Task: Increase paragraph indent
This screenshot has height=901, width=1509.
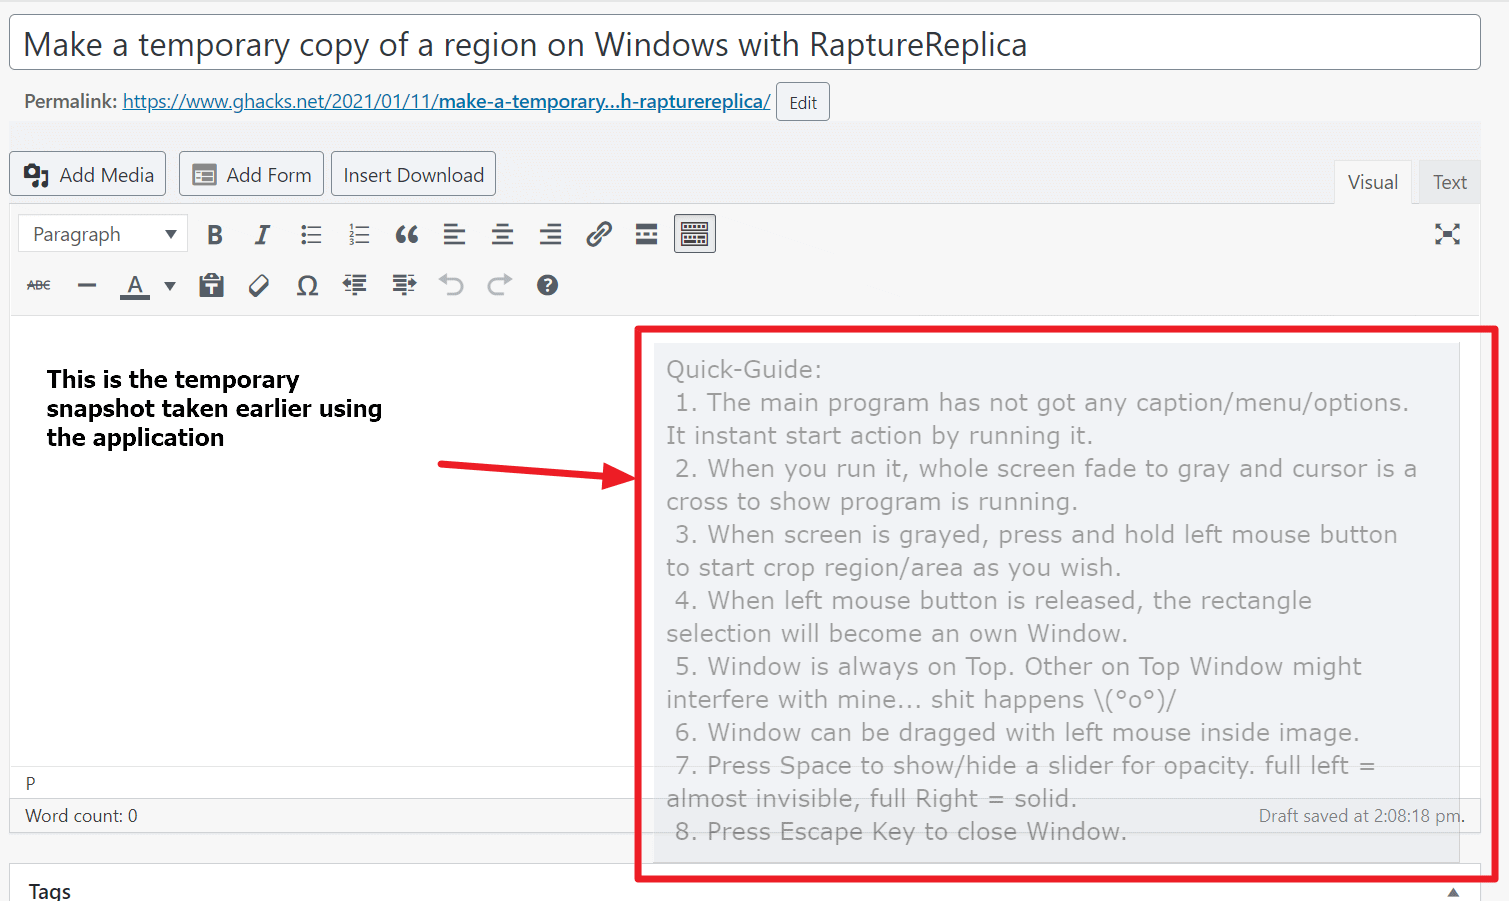Action: tap(403, 285)
